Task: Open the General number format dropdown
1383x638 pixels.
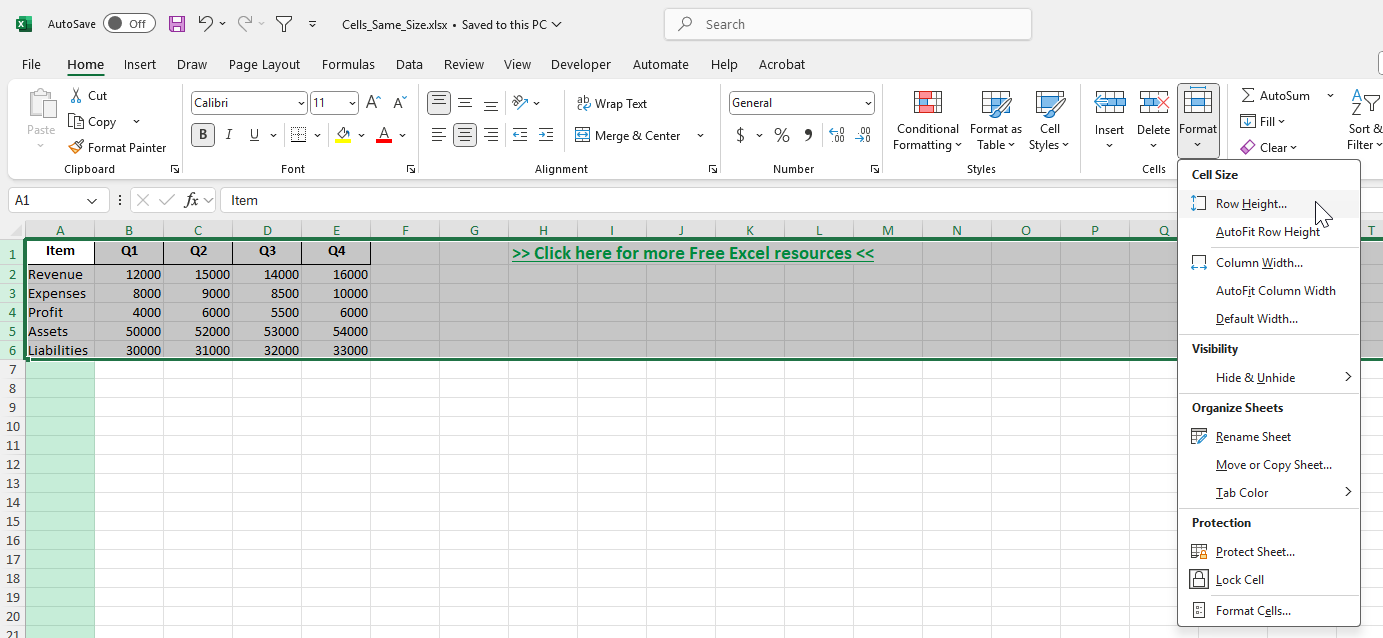Action: (868, 103)
